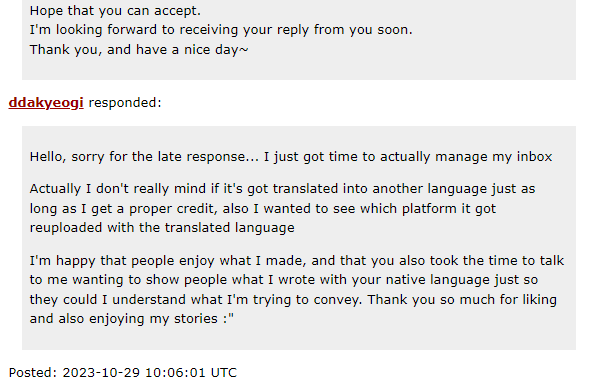Click the 'looking forward to receiving your reply' line
The image size is (594, 383).
221,30
